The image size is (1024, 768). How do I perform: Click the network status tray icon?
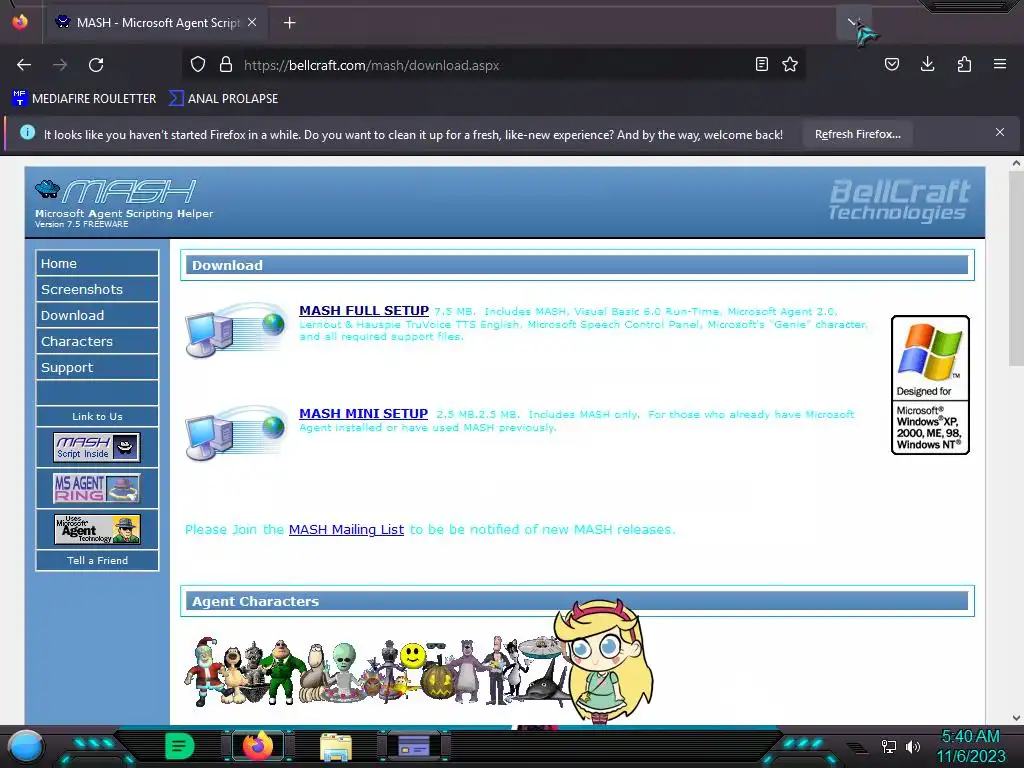(888, 746)
